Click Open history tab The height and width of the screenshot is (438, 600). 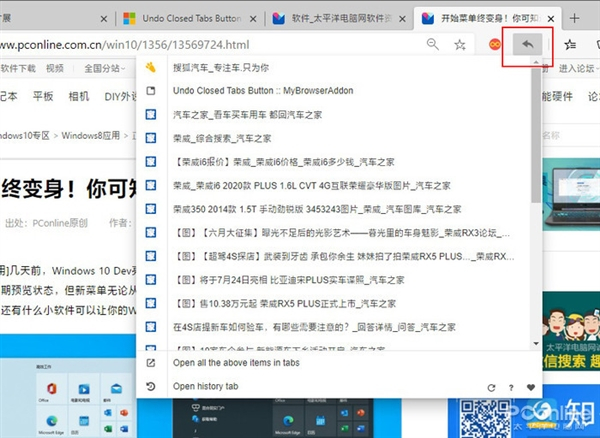pos(205,386)
